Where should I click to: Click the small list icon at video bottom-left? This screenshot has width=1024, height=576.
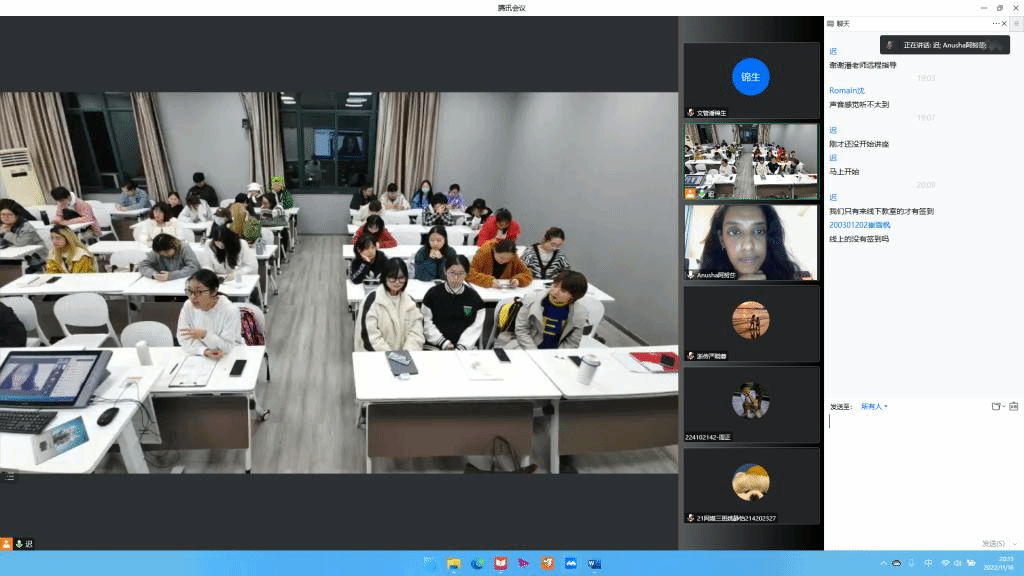pyautogui.click(x=10, y=476)
